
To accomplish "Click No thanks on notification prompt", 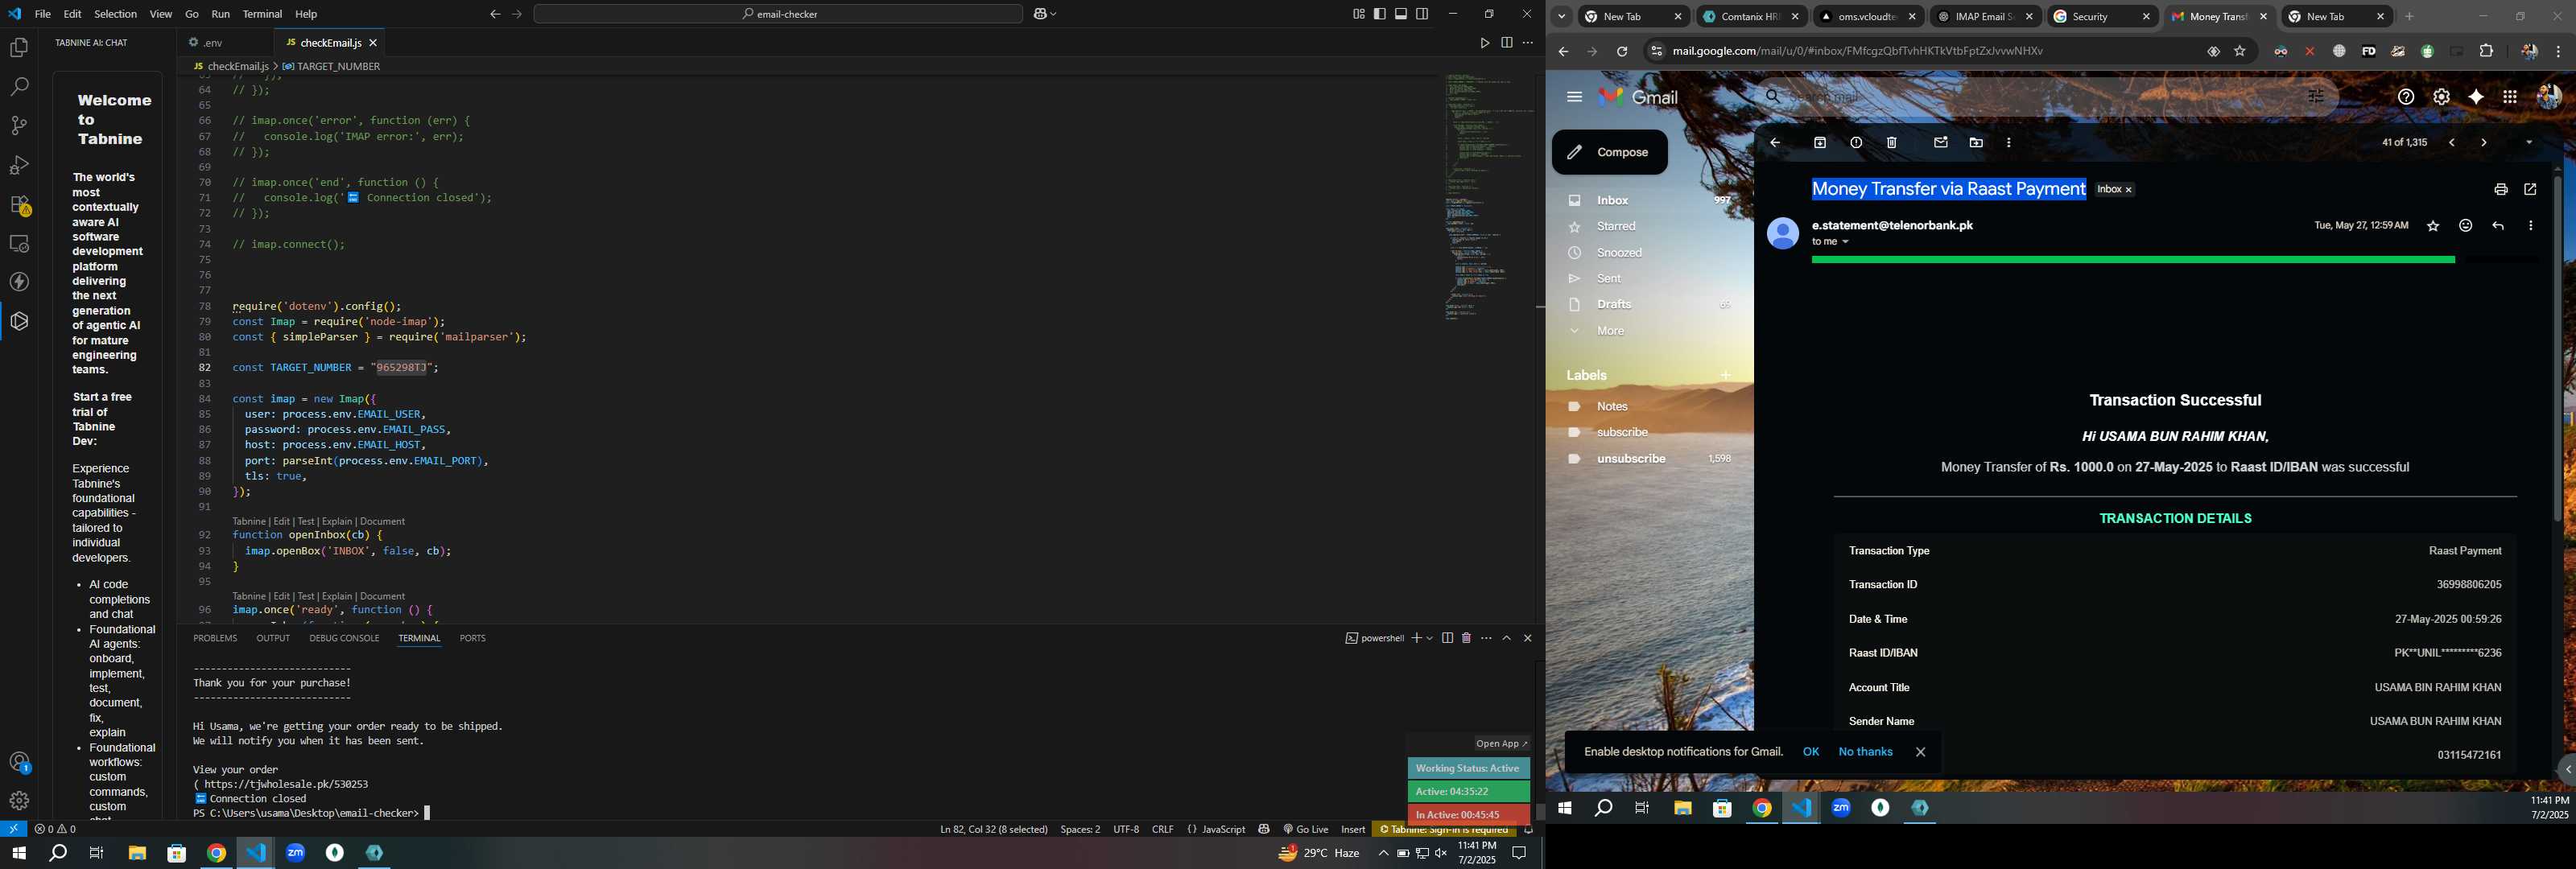I will (x=1865, y=752).
